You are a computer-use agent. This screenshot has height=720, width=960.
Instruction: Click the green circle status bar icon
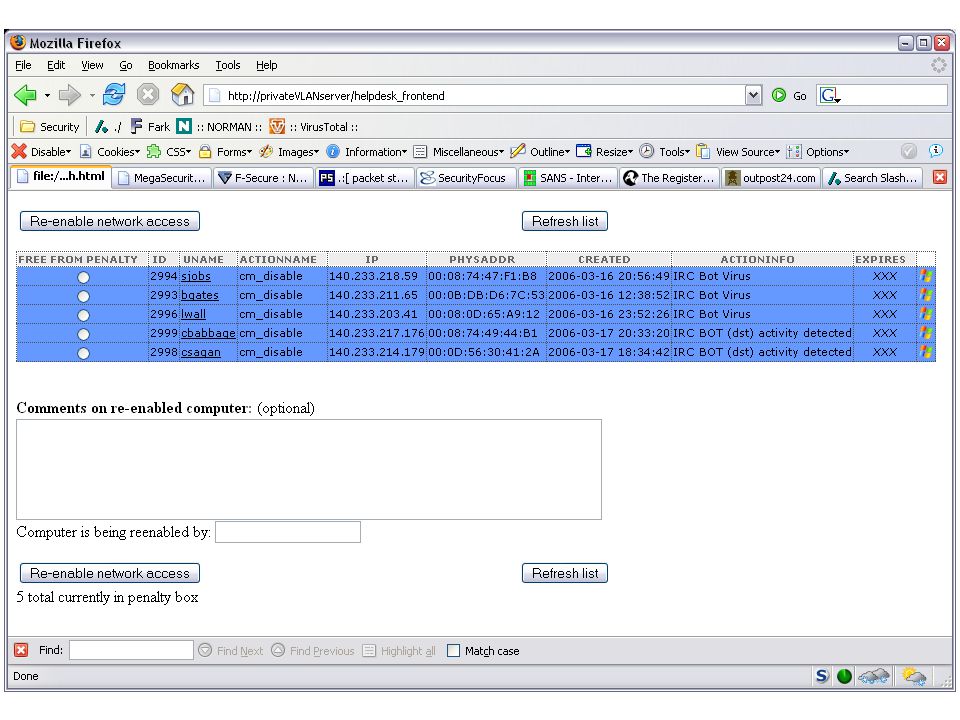point(844,676)
